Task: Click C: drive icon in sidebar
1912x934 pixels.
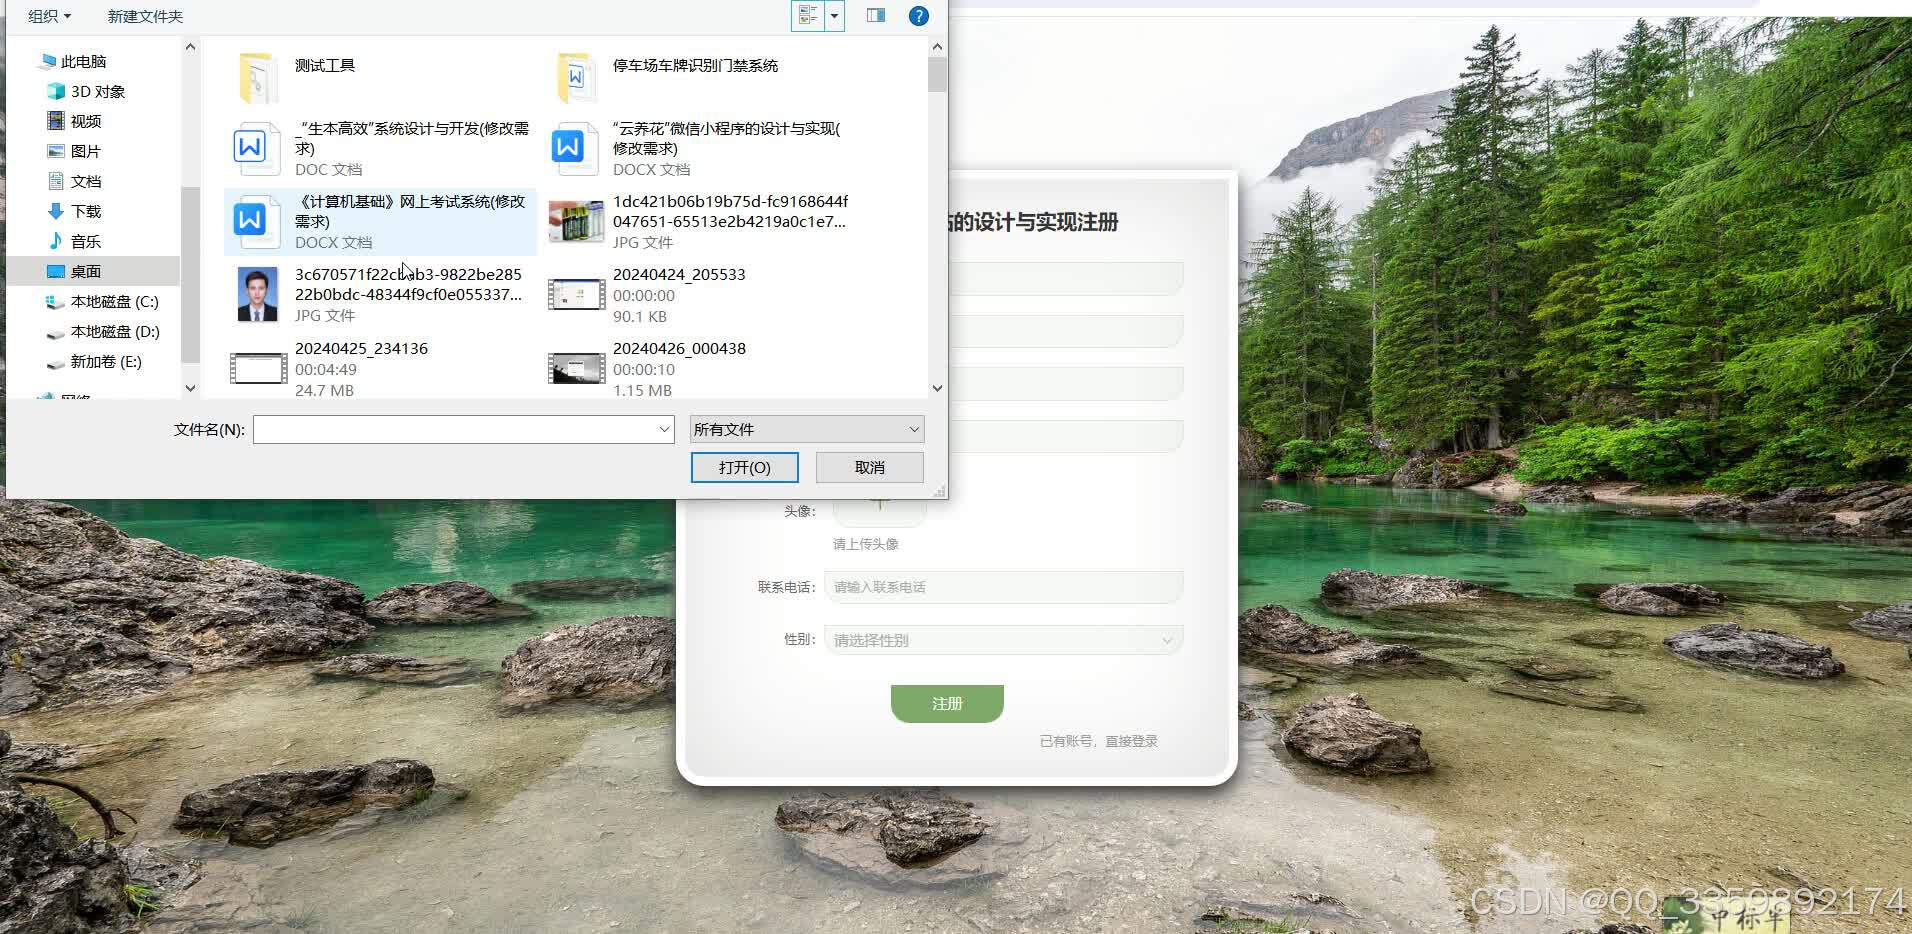Action: tap(56, 301)
